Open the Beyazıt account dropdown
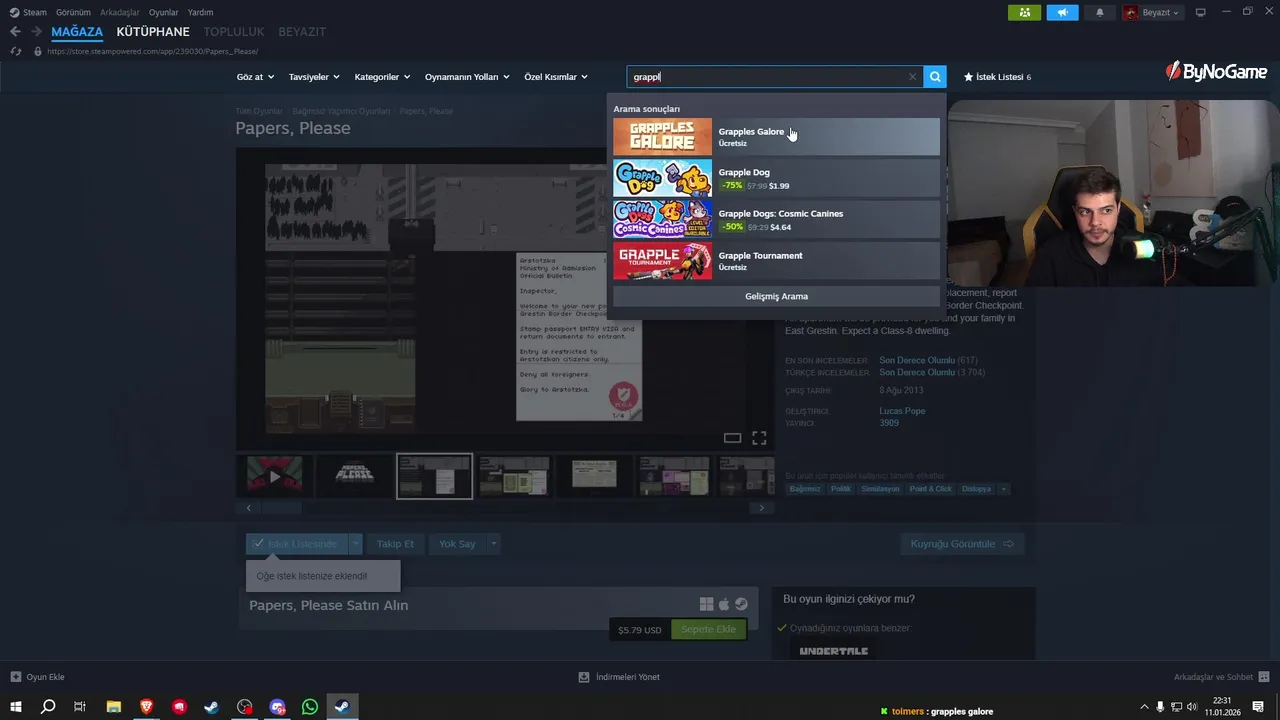The image size is (1280, 720). [1152, 13]
